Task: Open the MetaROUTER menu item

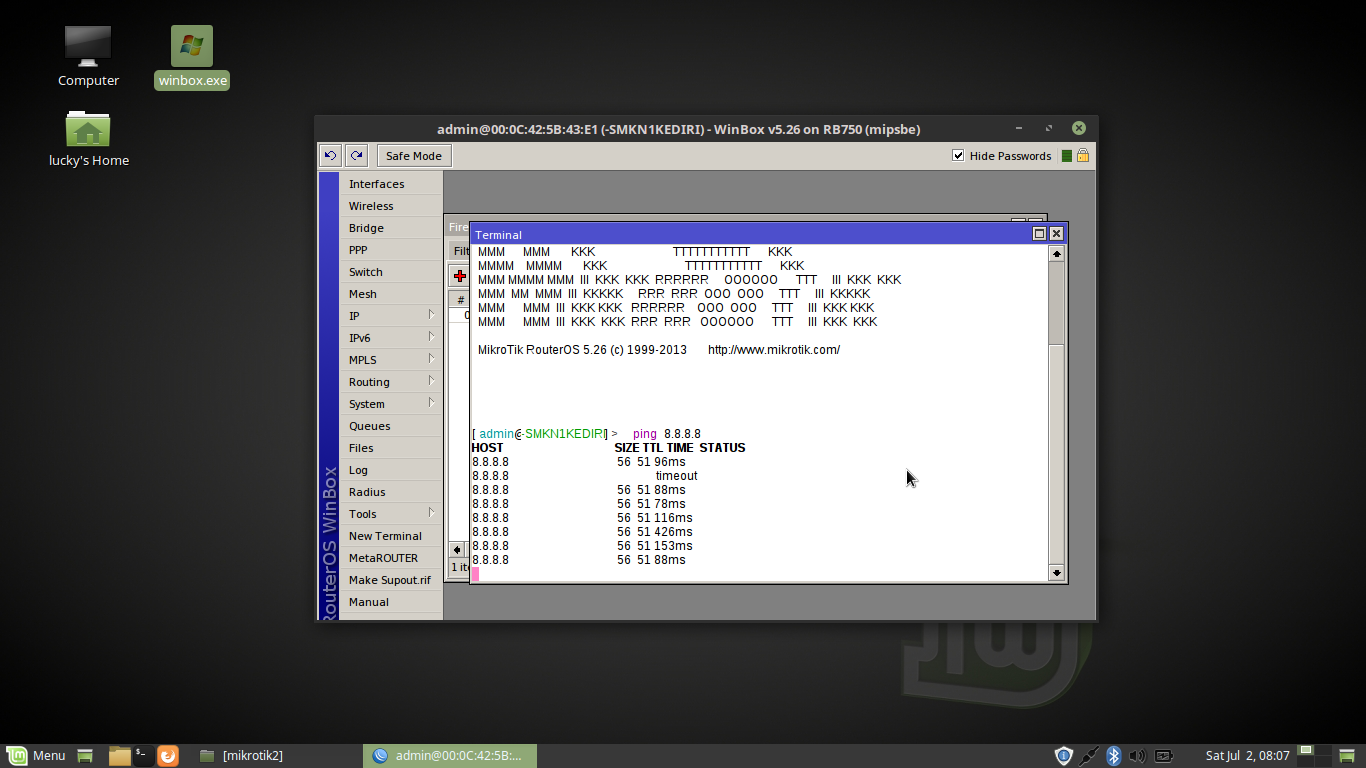Action: [391, 558]
